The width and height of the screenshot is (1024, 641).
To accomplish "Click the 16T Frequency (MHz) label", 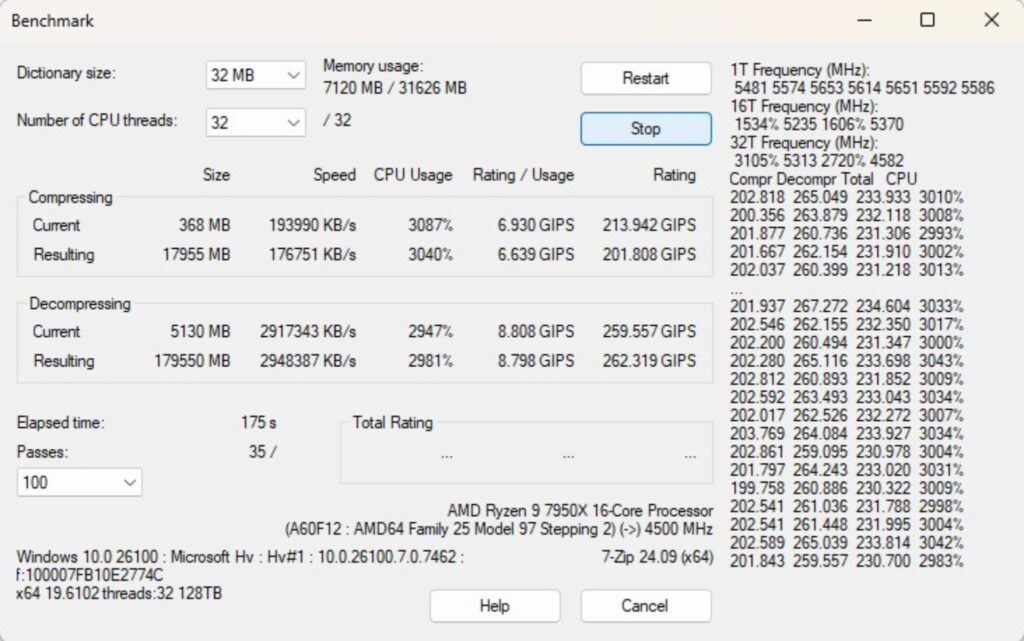I will point(804,106).
